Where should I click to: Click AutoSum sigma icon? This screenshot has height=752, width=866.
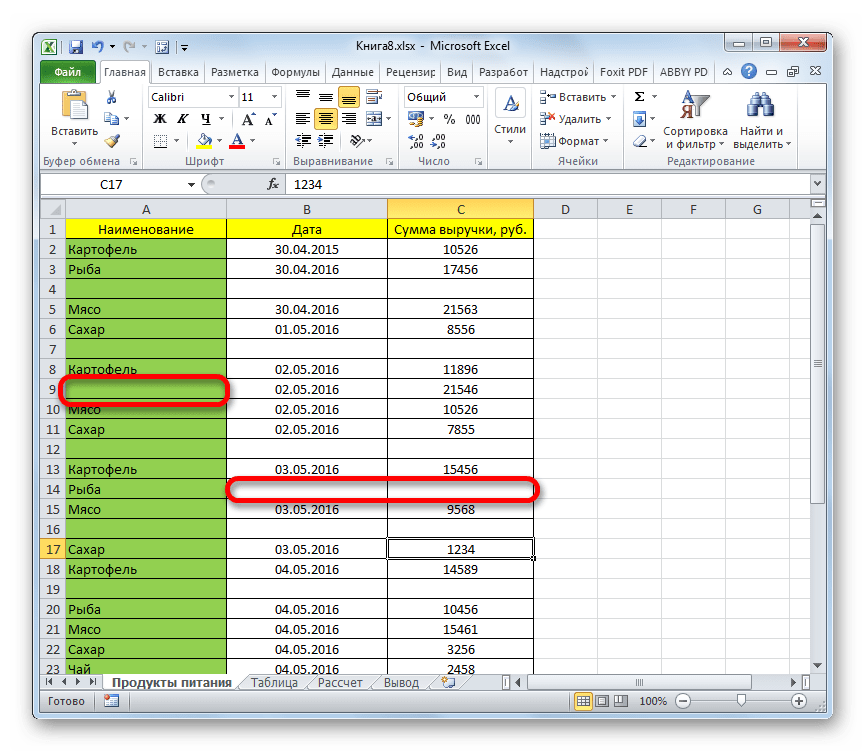coord(640,97)
